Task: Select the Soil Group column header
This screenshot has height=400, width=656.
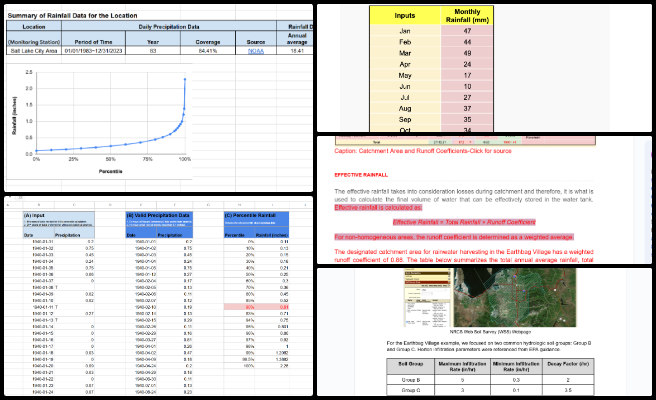Action: [x=410, y=366]
